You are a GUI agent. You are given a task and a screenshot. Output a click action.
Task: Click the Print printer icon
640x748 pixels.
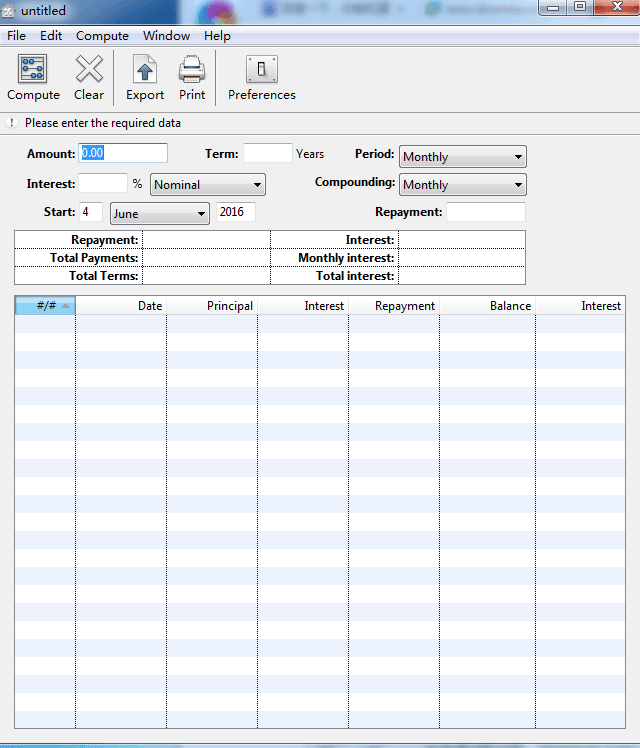[192, 70]
